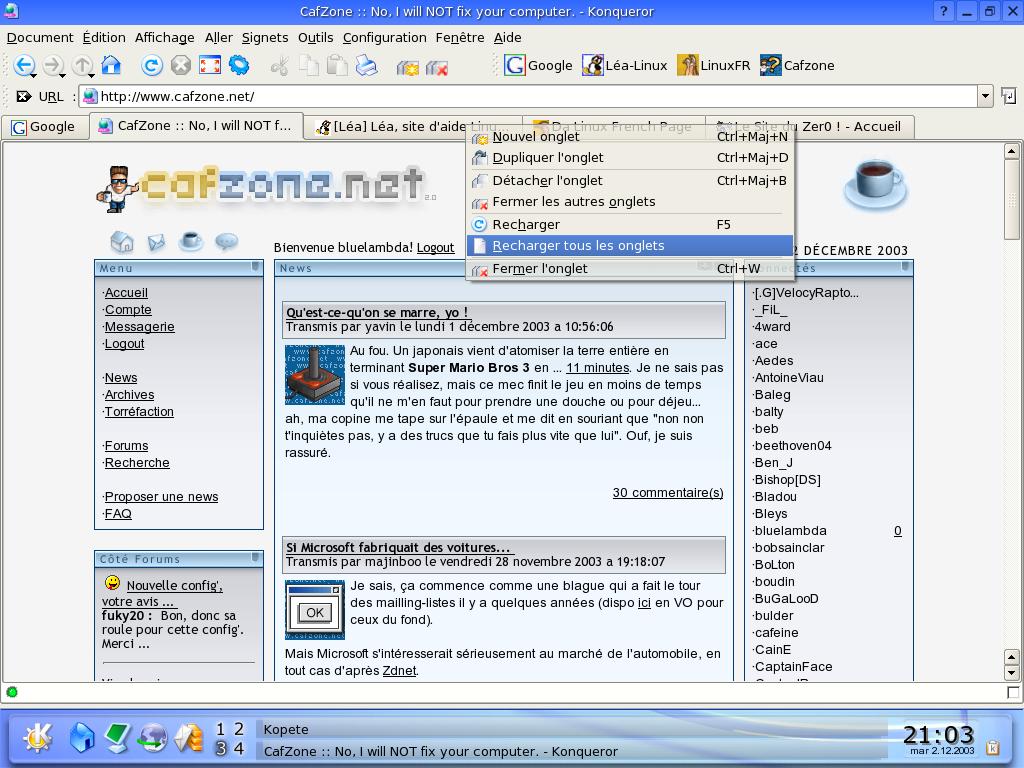Open the Document menu
Viewport: 1024px width, 768px height.
[x=40, y=38]
